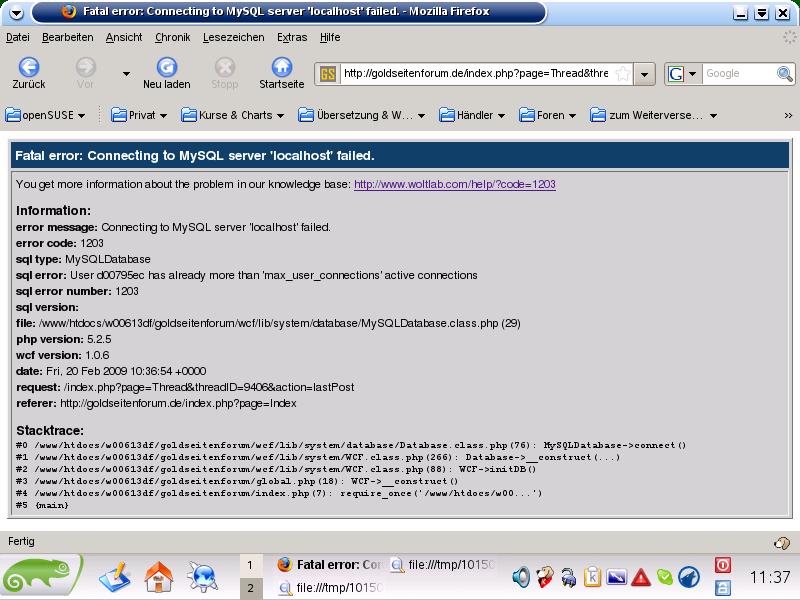This screenshot has width=800, height=600.
Task: Select the Fatal error Firefox taskbar entry
Action: (331, 565)
